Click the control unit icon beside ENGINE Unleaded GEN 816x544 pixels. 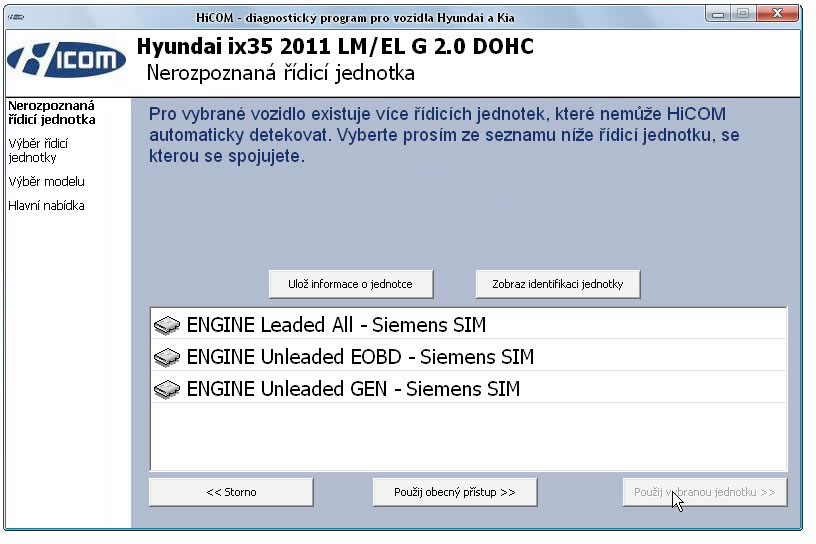167,389
